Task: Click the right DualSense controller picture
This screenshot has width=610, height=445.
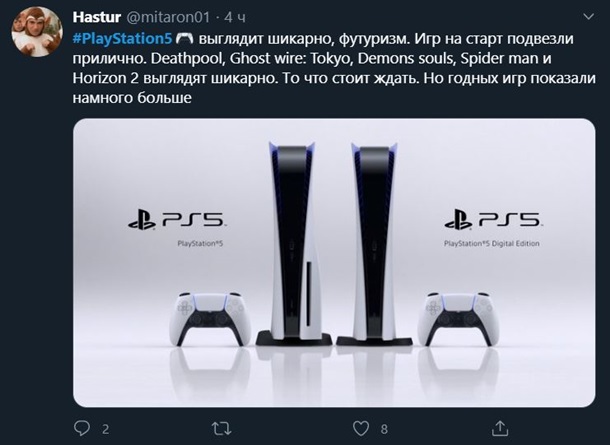Action: pyautogui.click(x=458, y=319)
